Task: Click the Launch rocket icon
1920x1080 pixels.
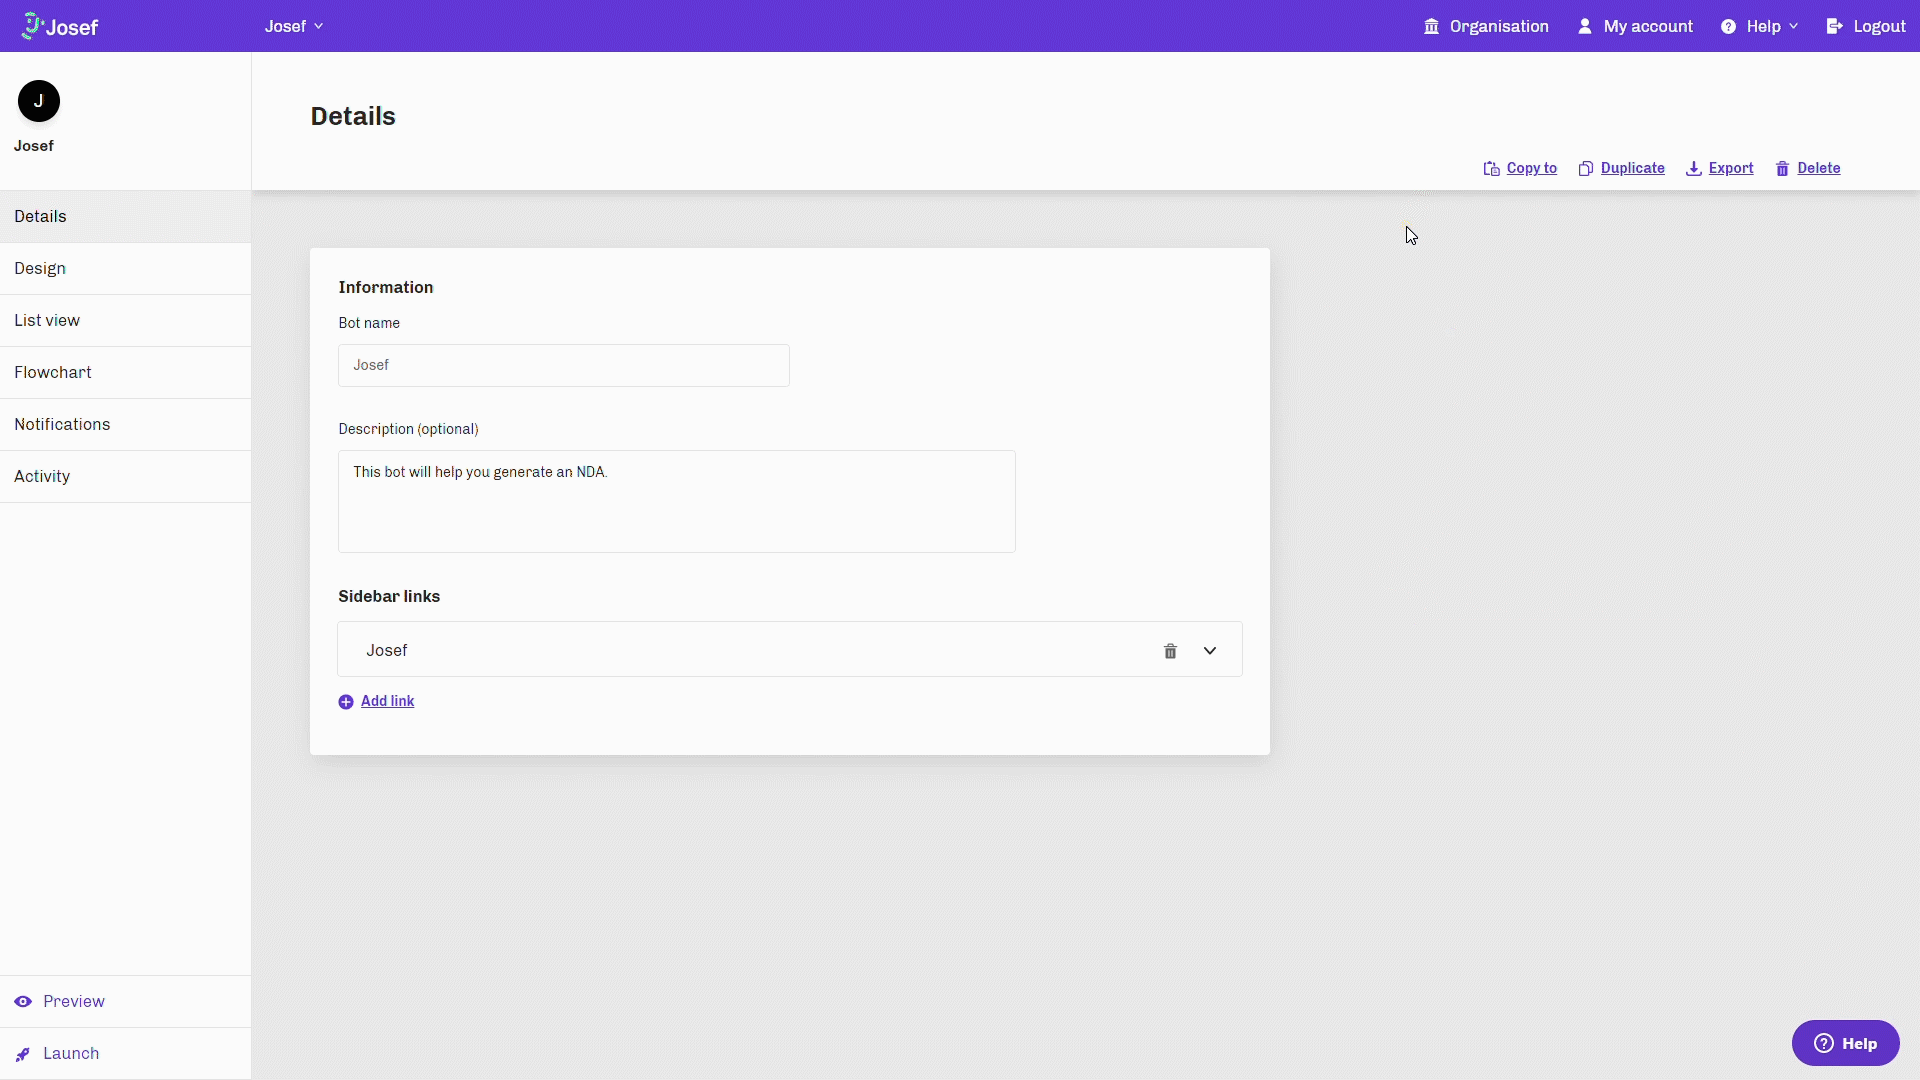Action: click(x=23, y=1054)
